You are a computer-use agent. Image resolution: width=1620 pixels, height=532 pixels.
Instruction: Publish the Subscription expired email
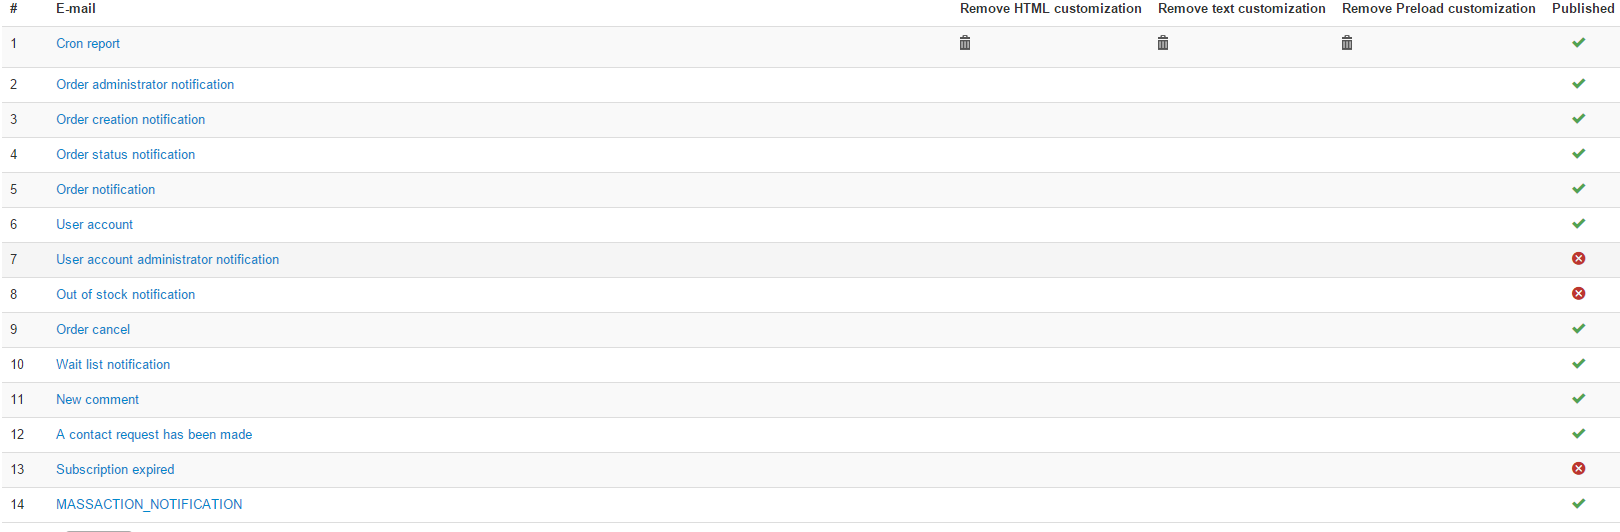point(1578,469)
